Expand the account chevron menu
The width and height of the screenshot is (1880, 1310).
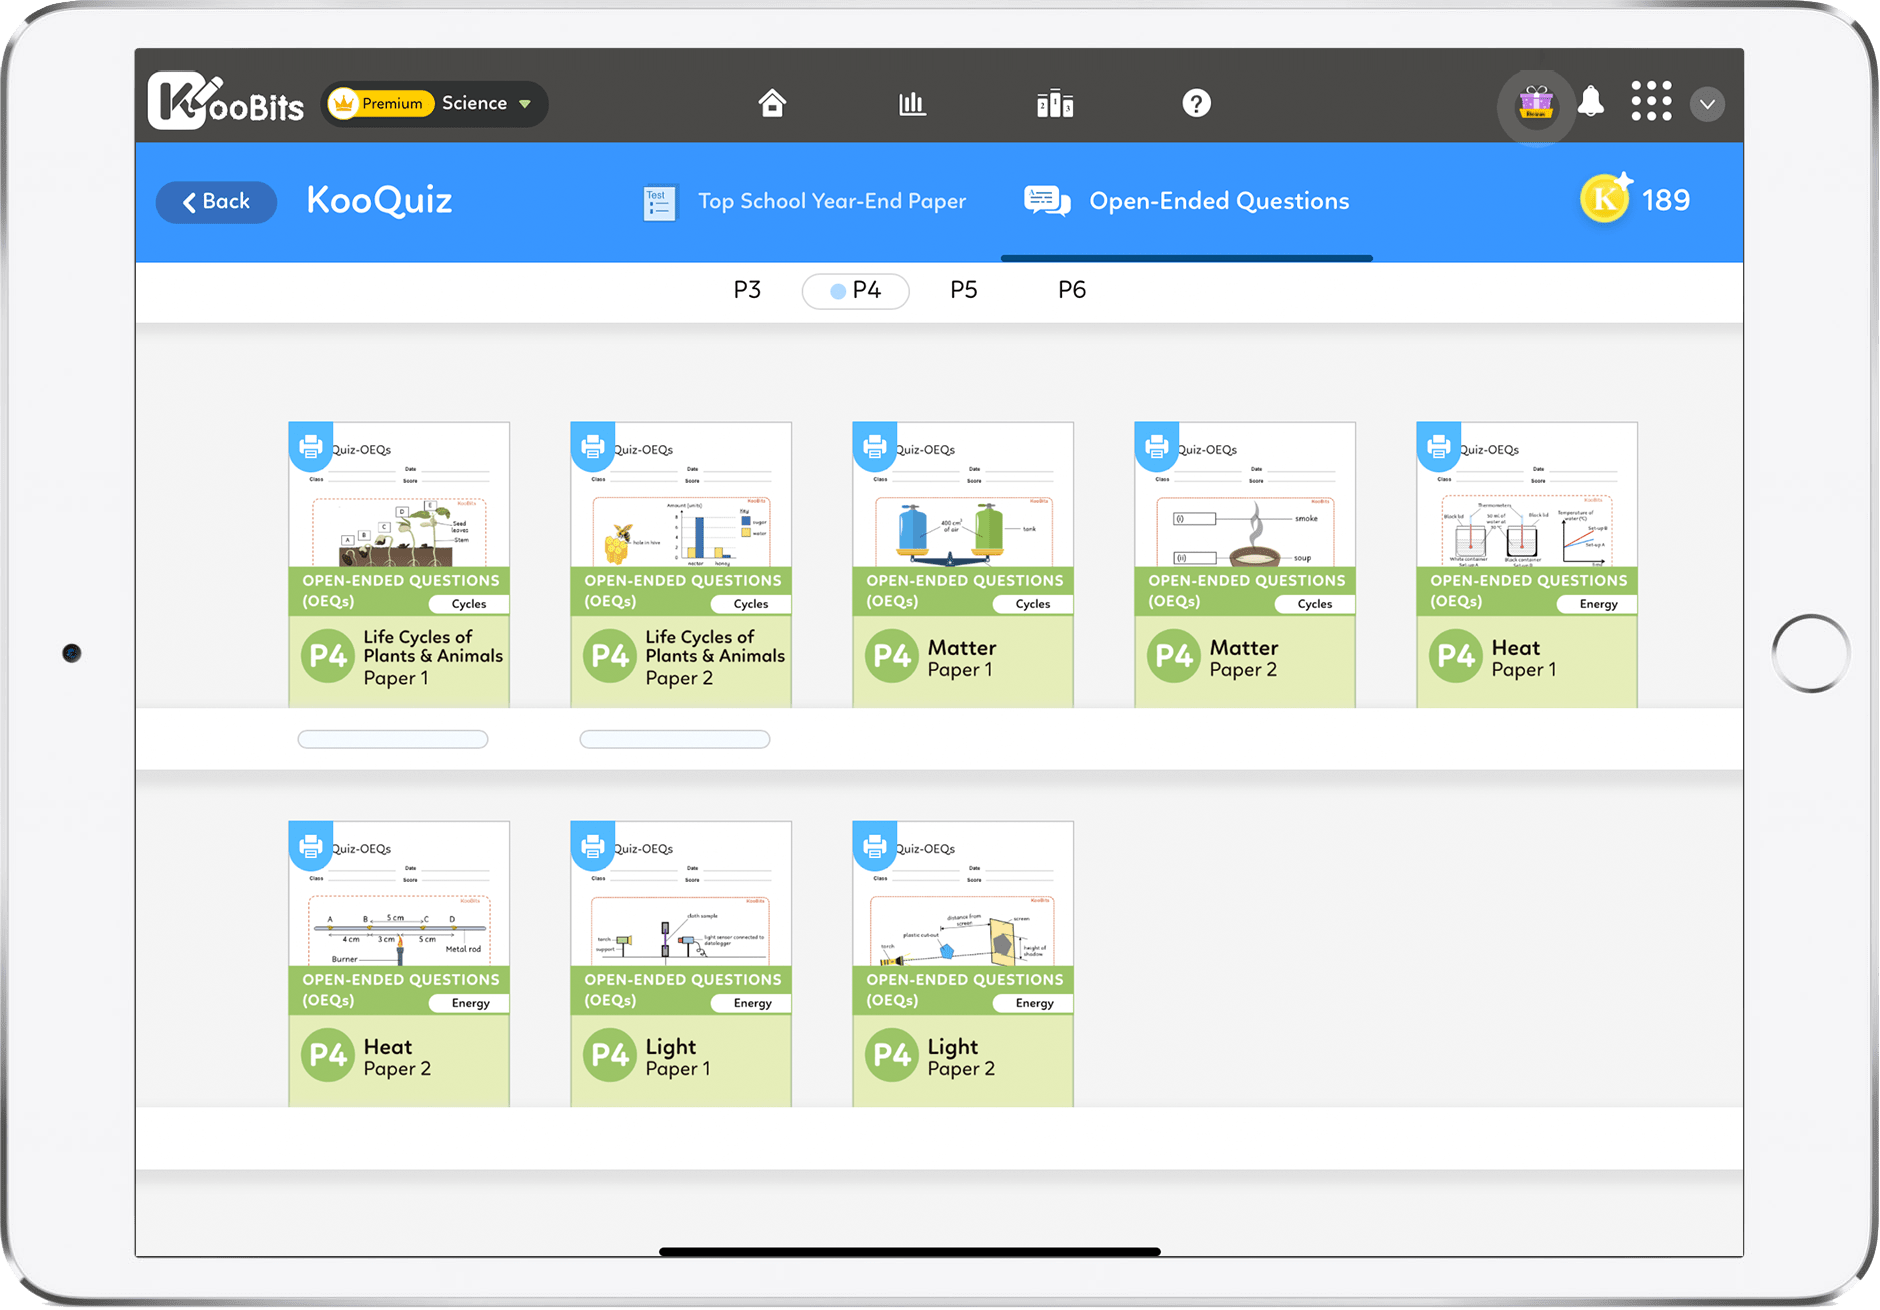(x=1708, y=104)
